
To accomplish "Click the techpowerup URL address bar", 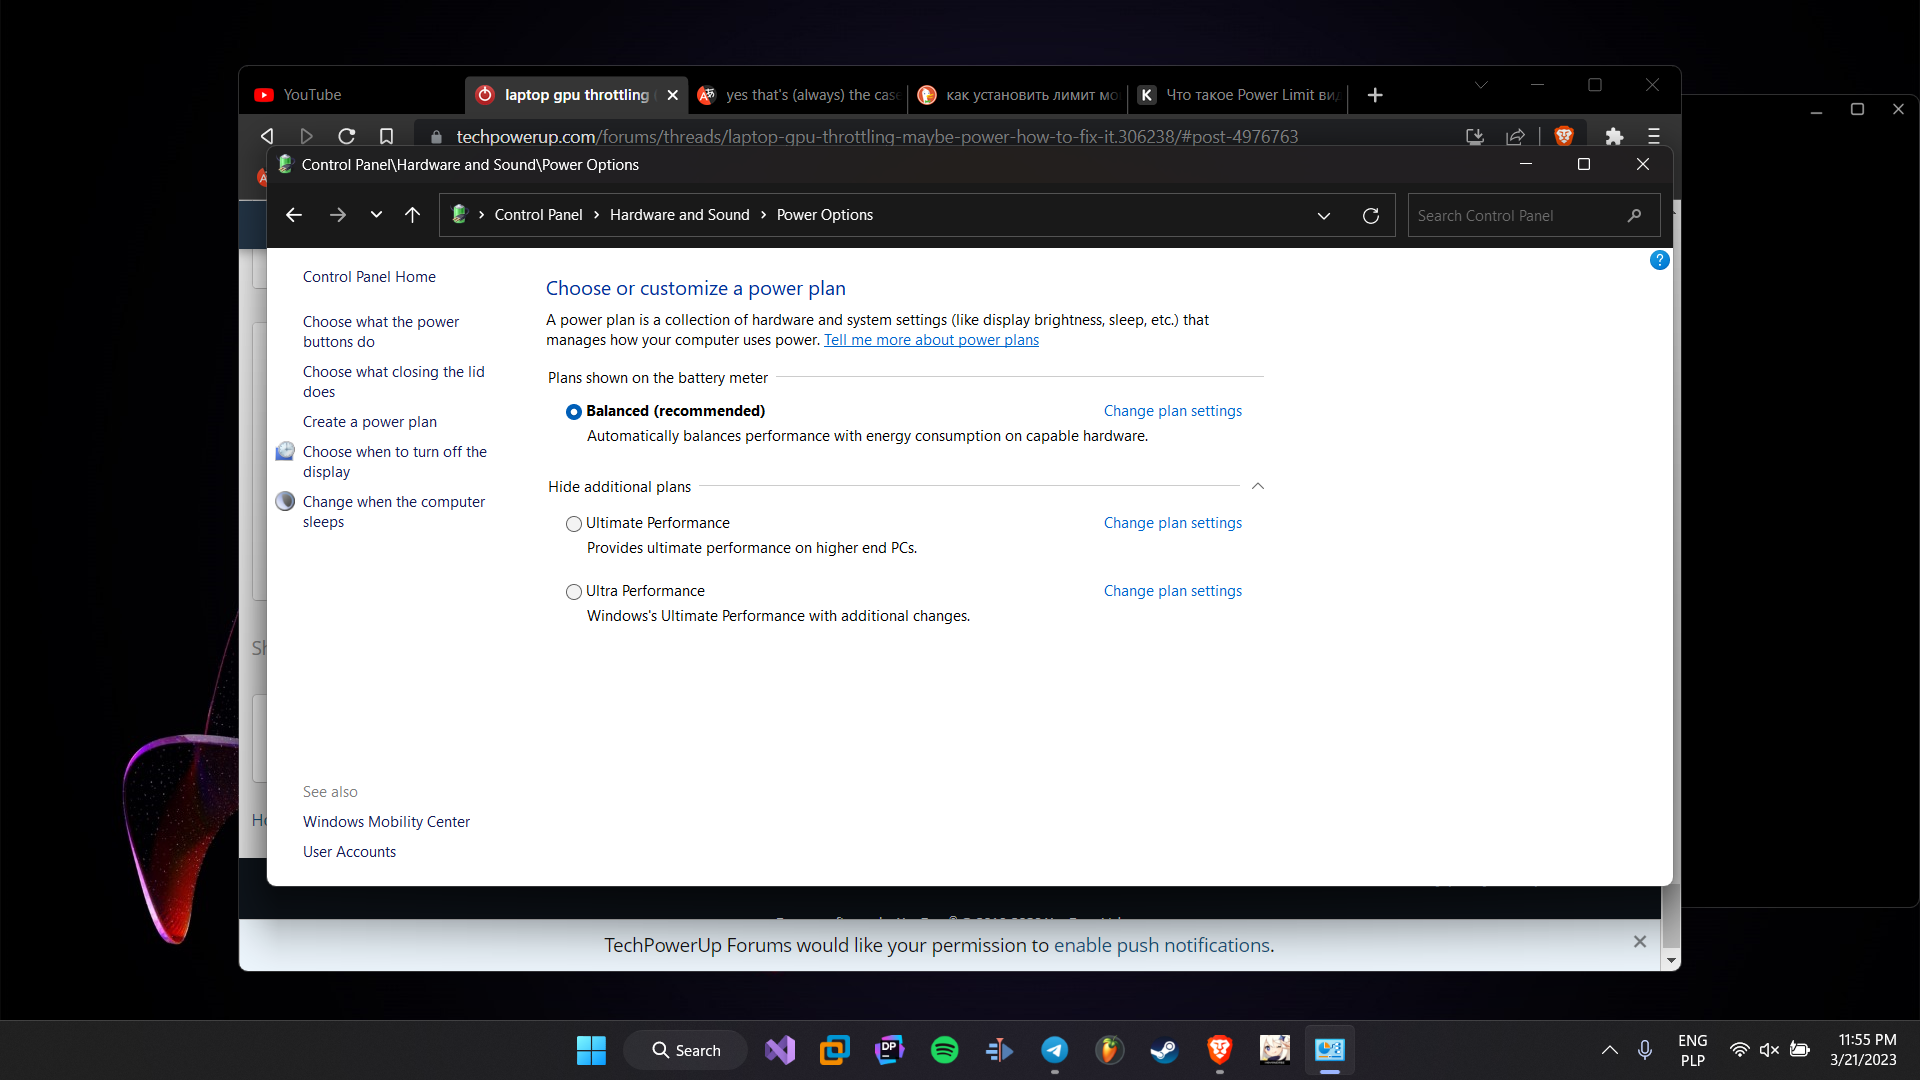I will point(877,136).
